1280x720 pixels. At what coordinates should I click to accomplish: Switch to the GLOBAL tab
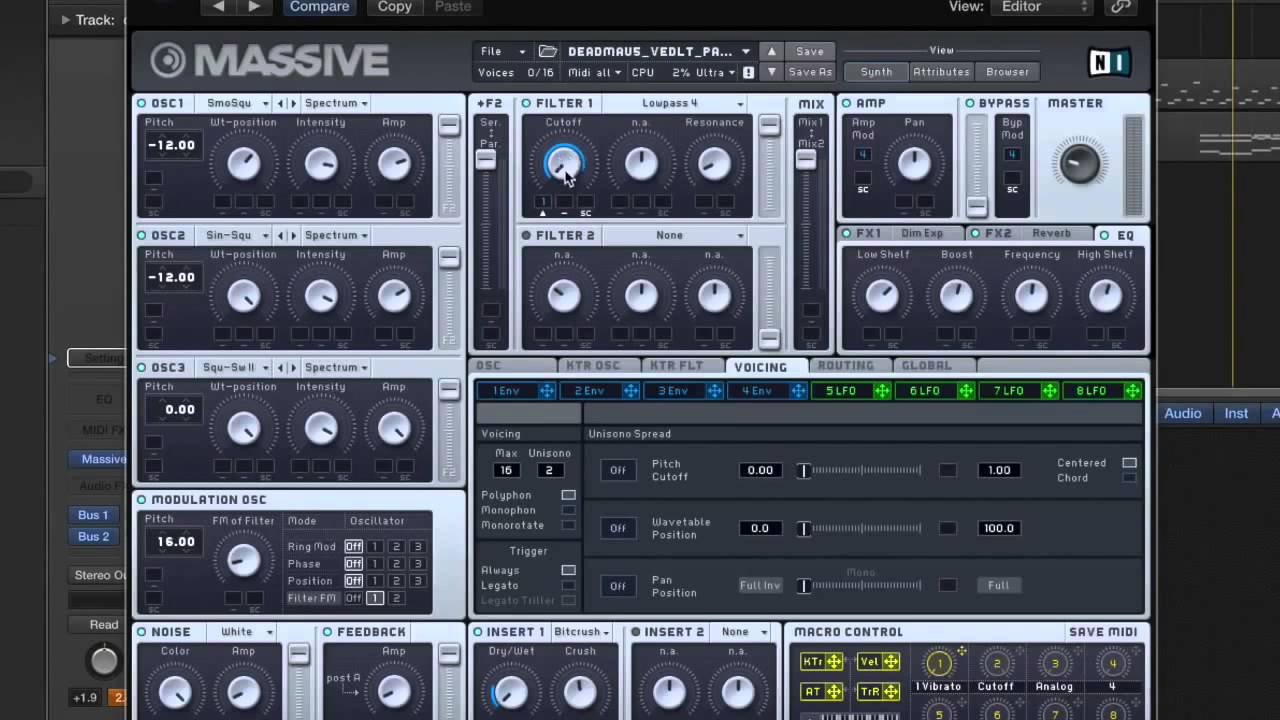click(x=932, y=366)
